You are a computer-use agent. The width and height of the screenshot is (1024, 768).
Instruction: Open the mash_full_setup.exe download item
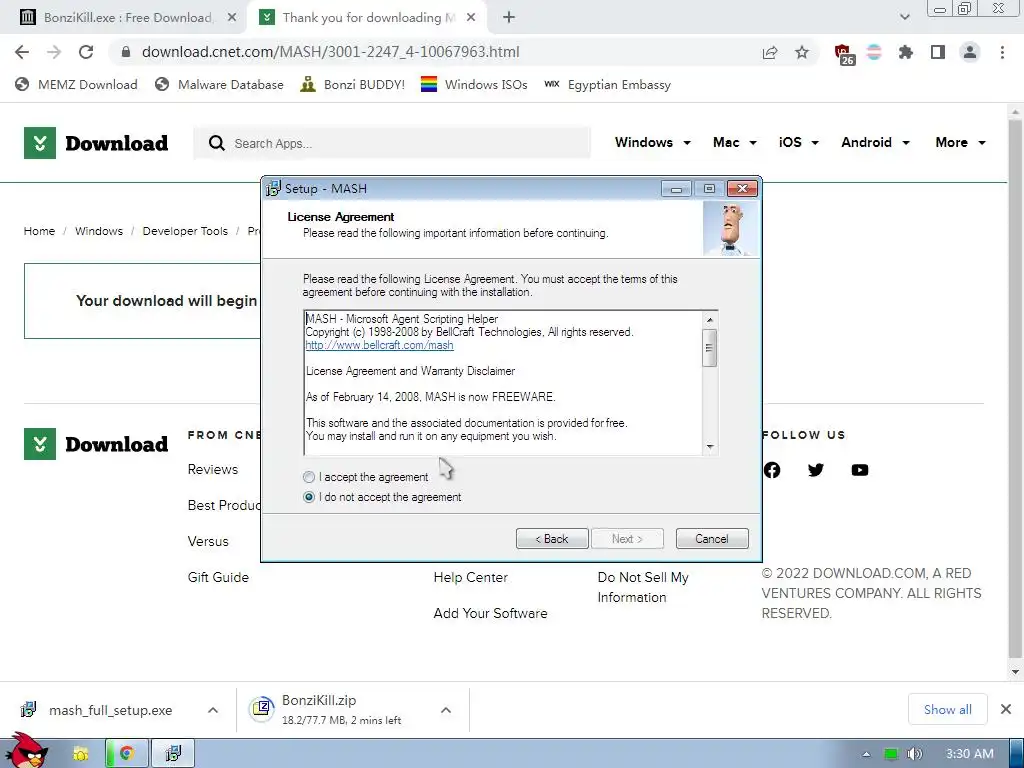point(98,710)
